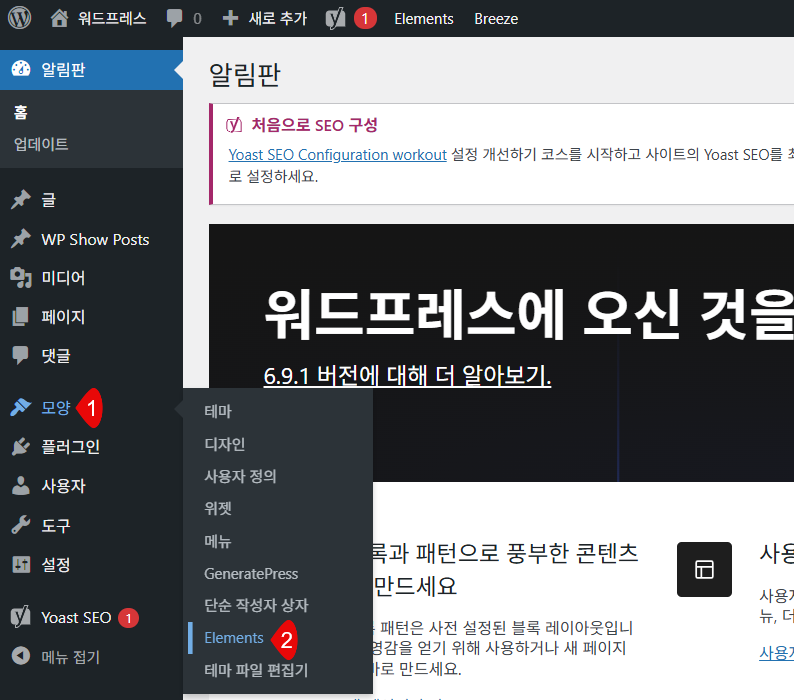Click the WP Show Posts menu label
The width and height of the screenshot is (794, 700).
95,239
